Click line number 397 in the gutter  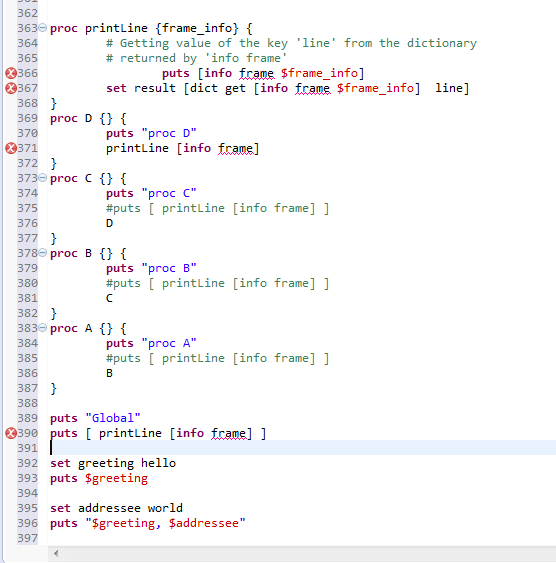tap(28, 538)
